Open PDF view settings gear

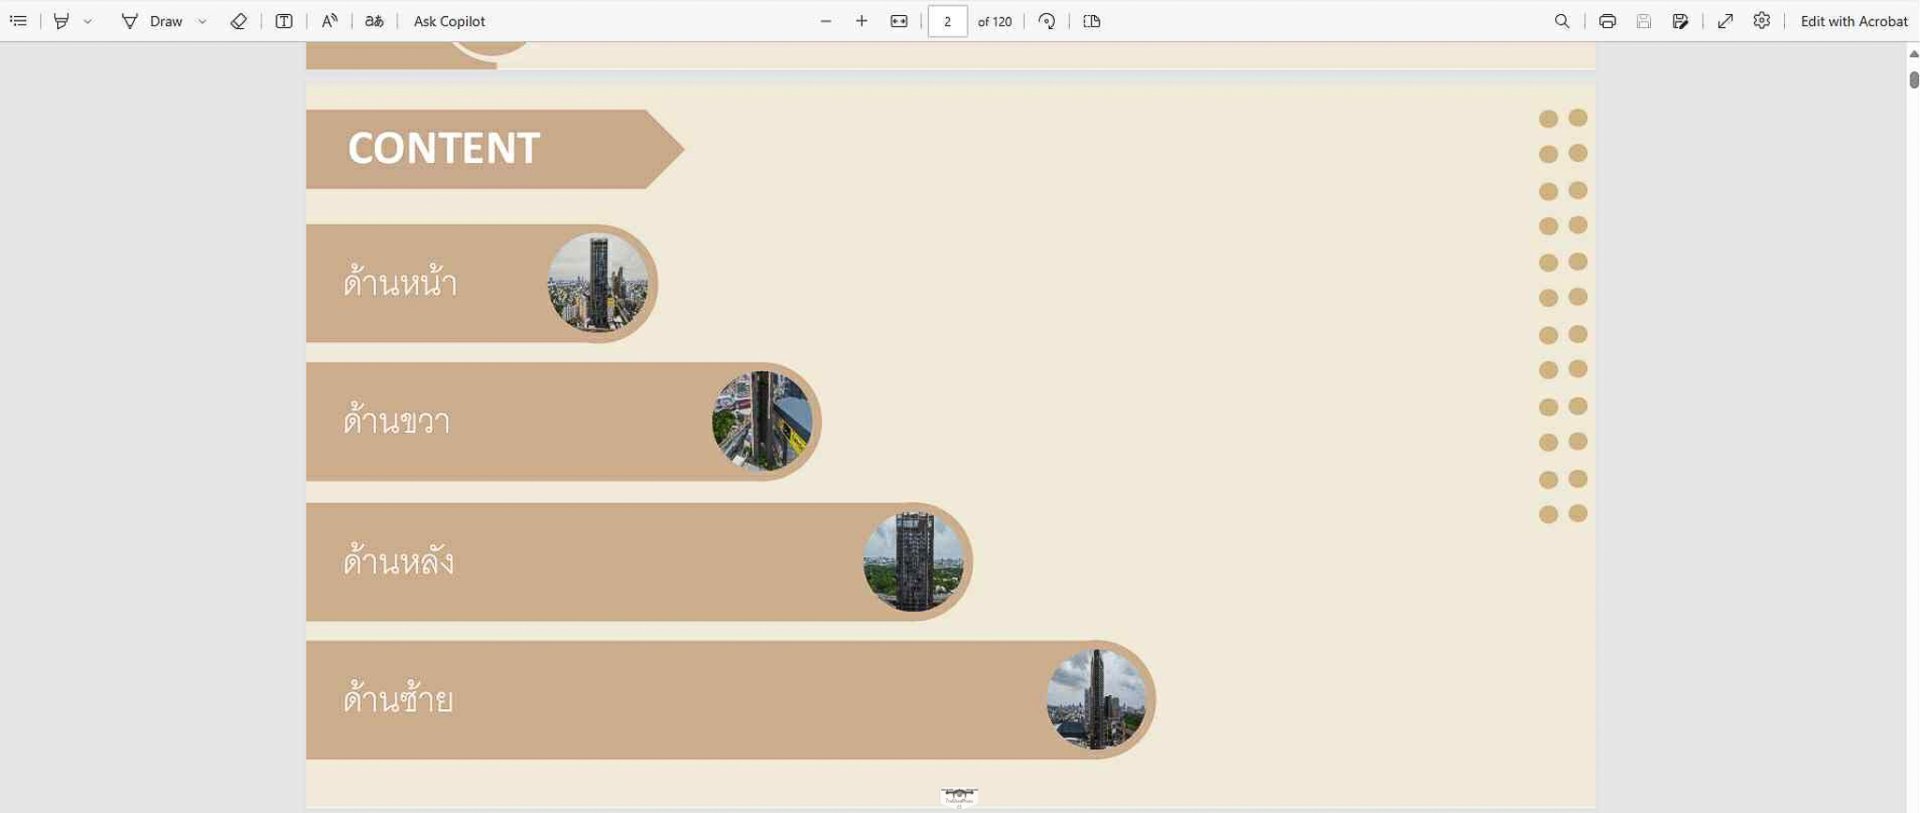(x=1762, y=21)
